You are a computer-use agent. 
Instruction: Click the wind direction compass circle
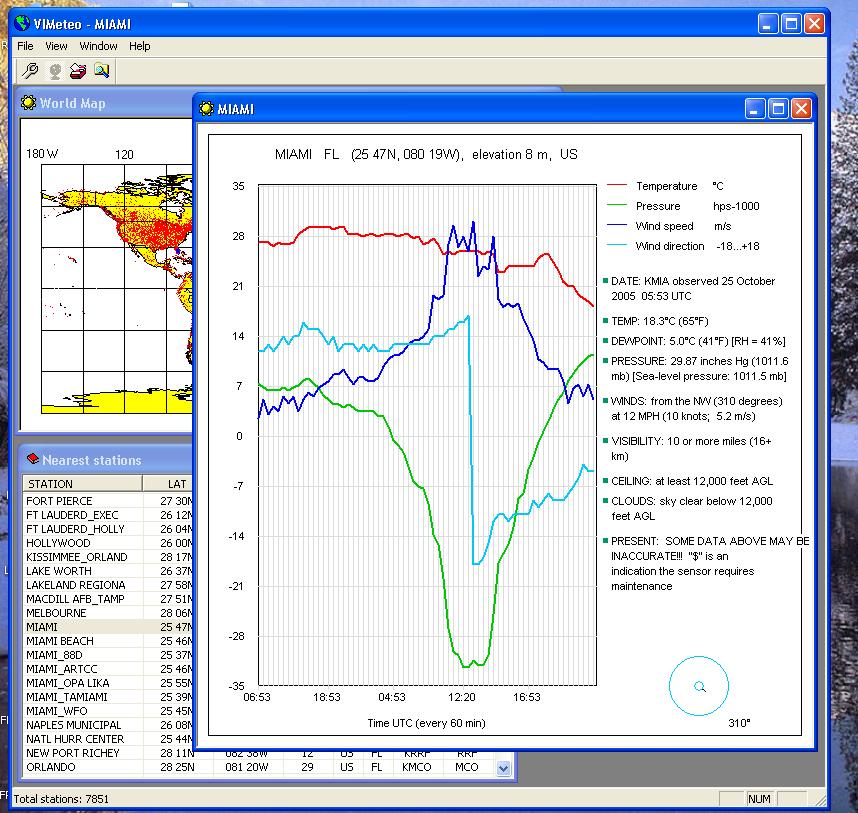(x=700, y=686)
